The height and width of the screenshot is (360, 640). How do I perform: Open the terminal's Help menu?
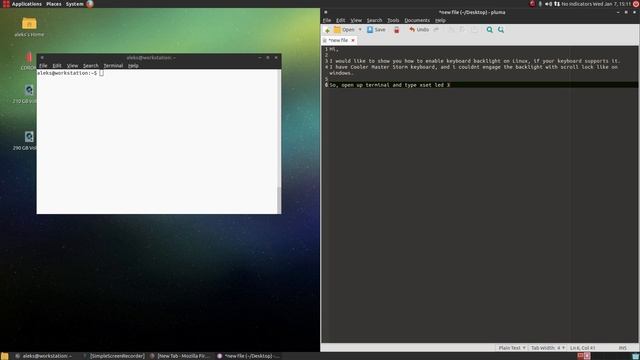tap(133, 65)
